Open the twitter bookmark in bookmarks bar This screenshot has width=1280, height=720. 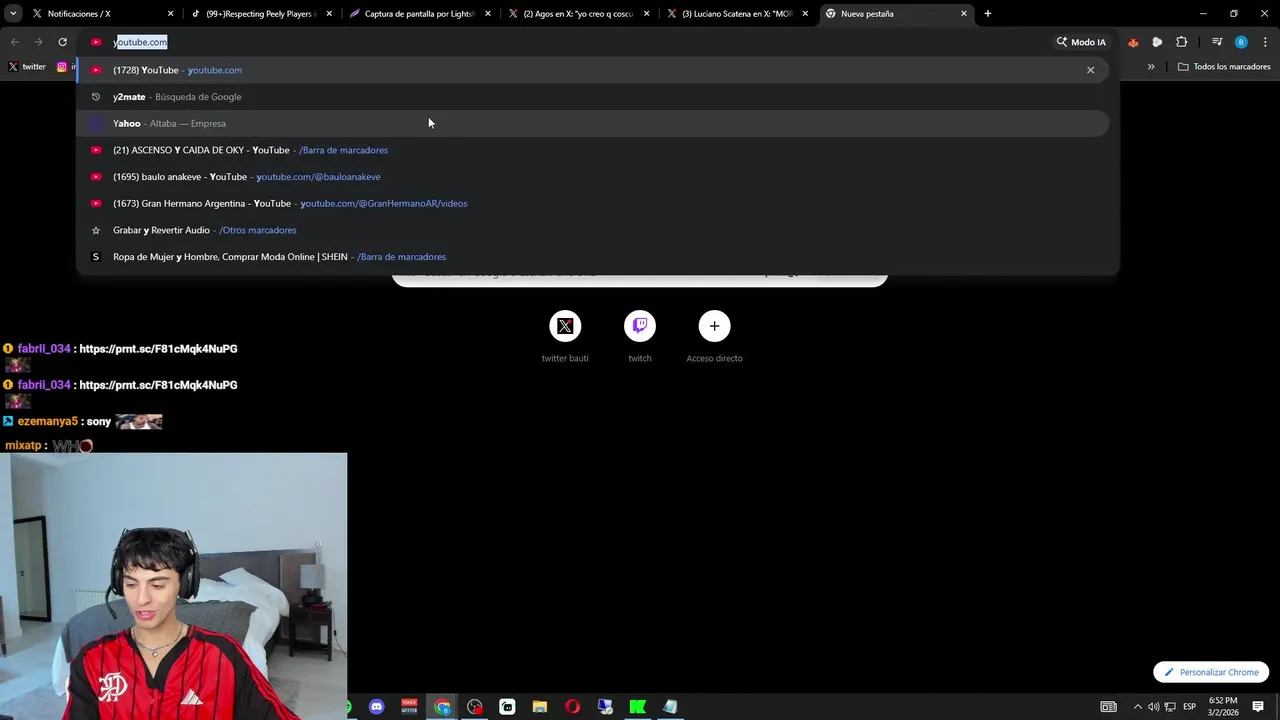click(27, 67)
